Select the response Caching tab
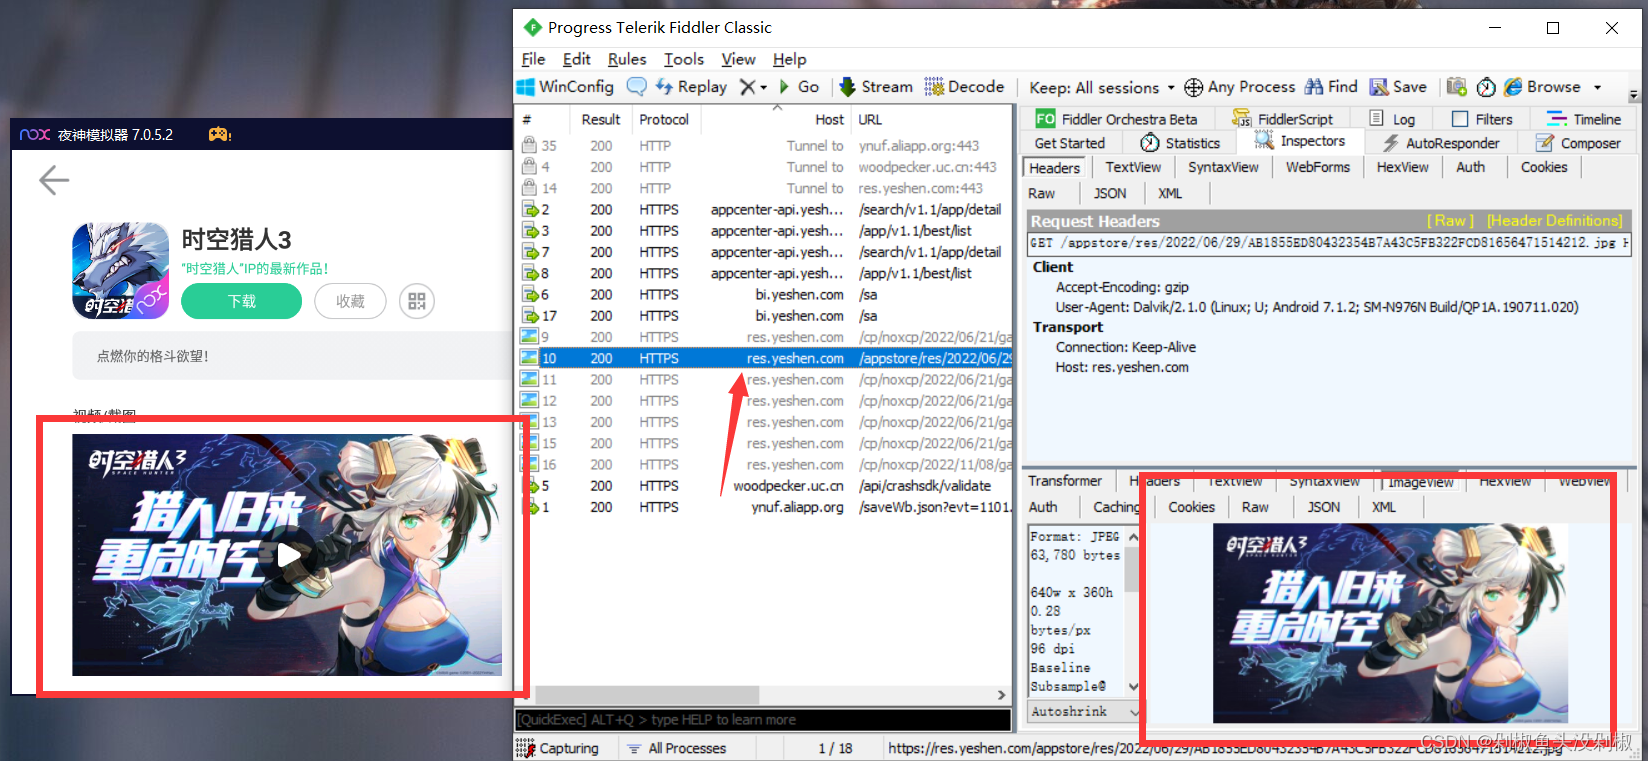This screenshot has height=761, width=1648. [x=1116, y=507]
